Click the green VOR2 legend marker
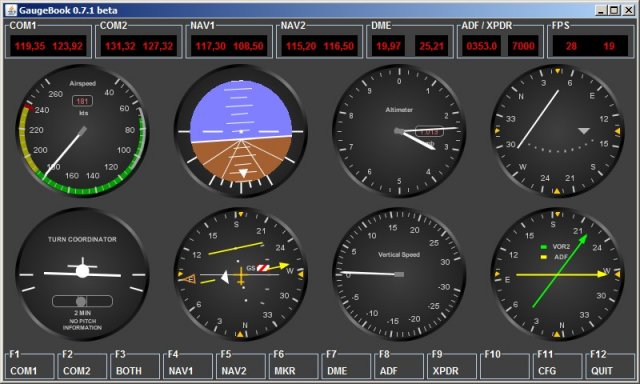The image size is (640, 384). 543,247
